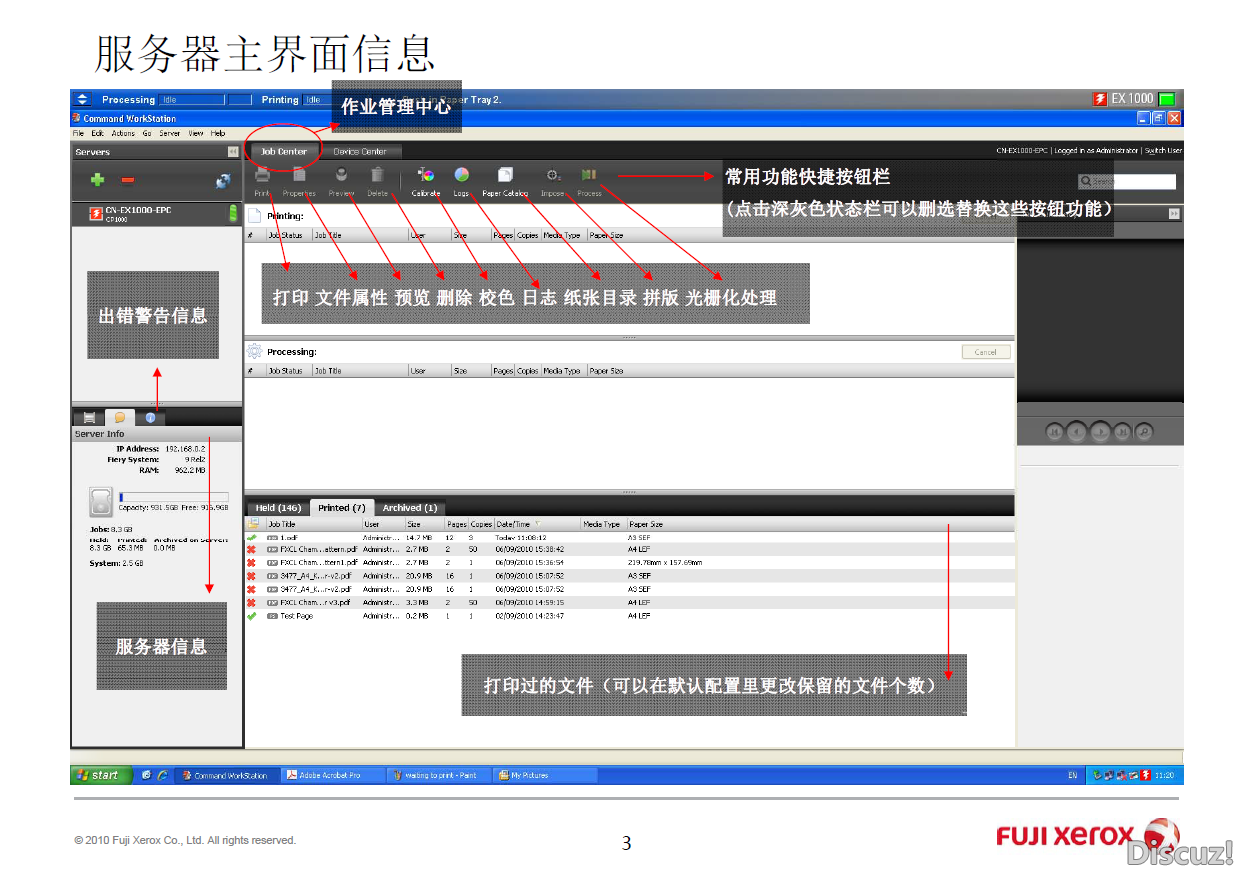The width and height of the screenshot is (1250, 877).
Task: Select the CN-EX1000-EPC server in the list
Action: tap(138, 211)
